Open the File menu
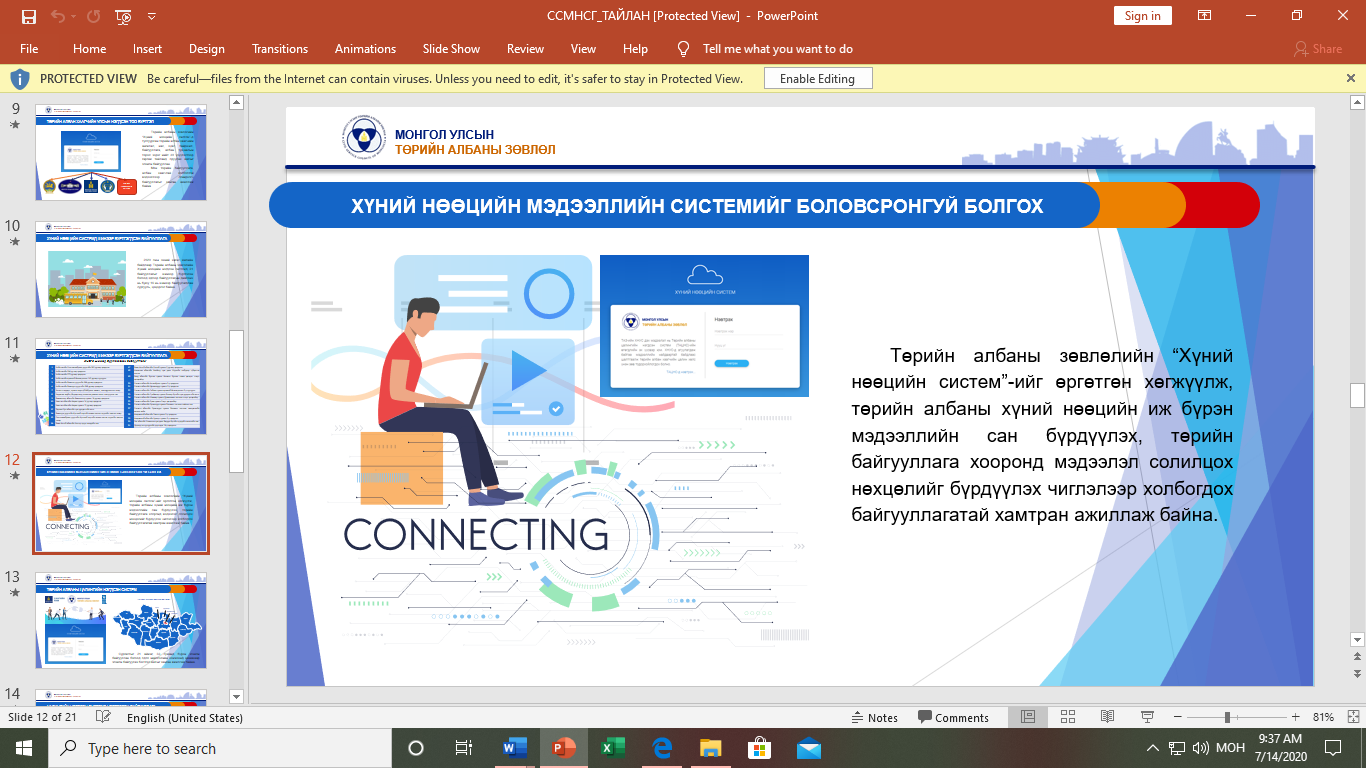1366x768 pixels. click(29, 49)
